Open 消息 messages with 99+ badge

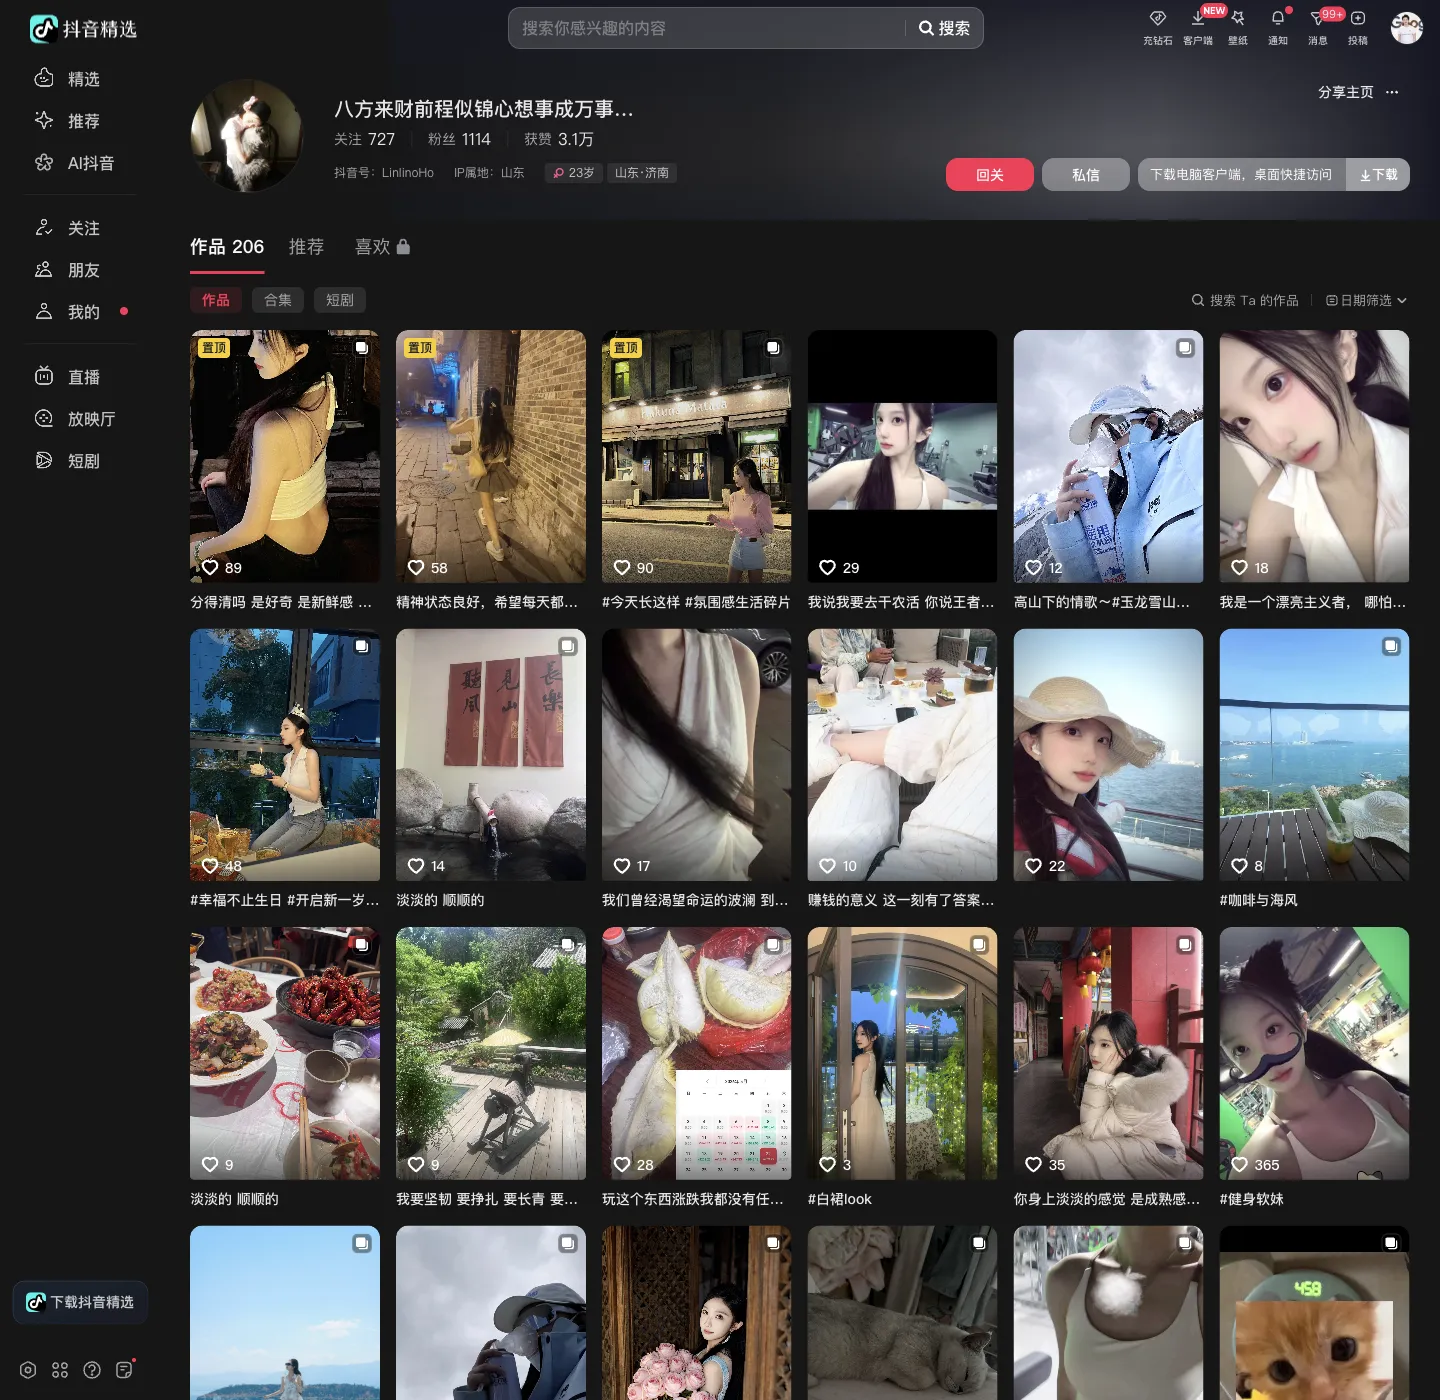[1318, 27]
